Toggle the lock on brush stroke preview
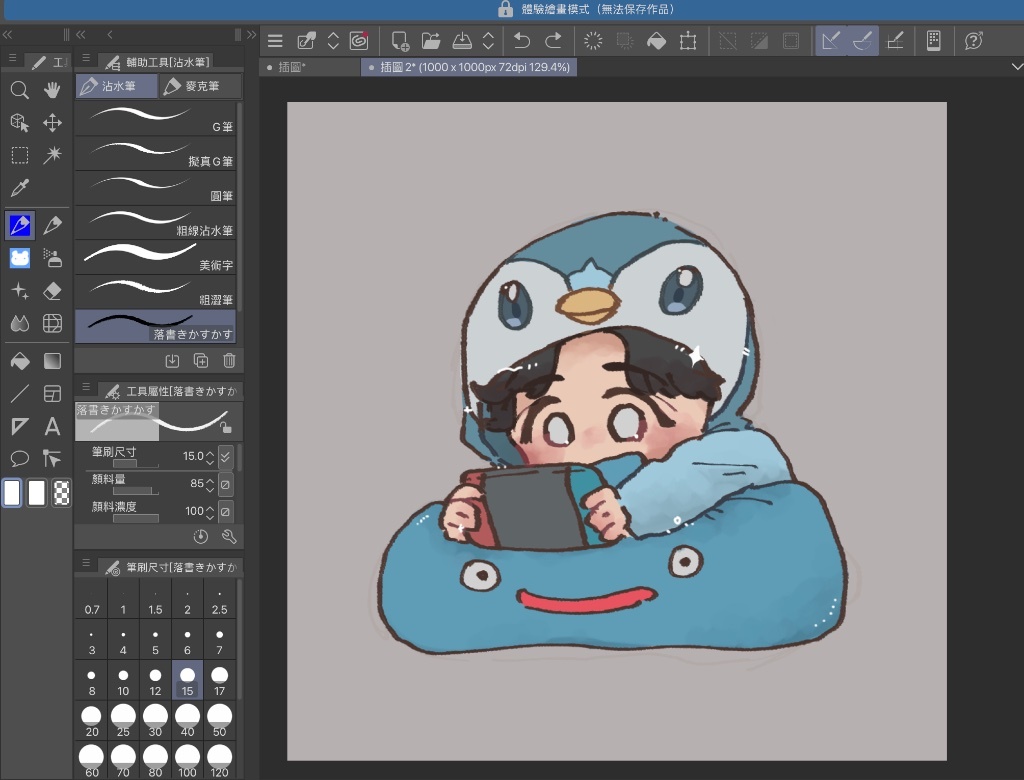This screenshot has height=780, width=1024. (226, 428)
